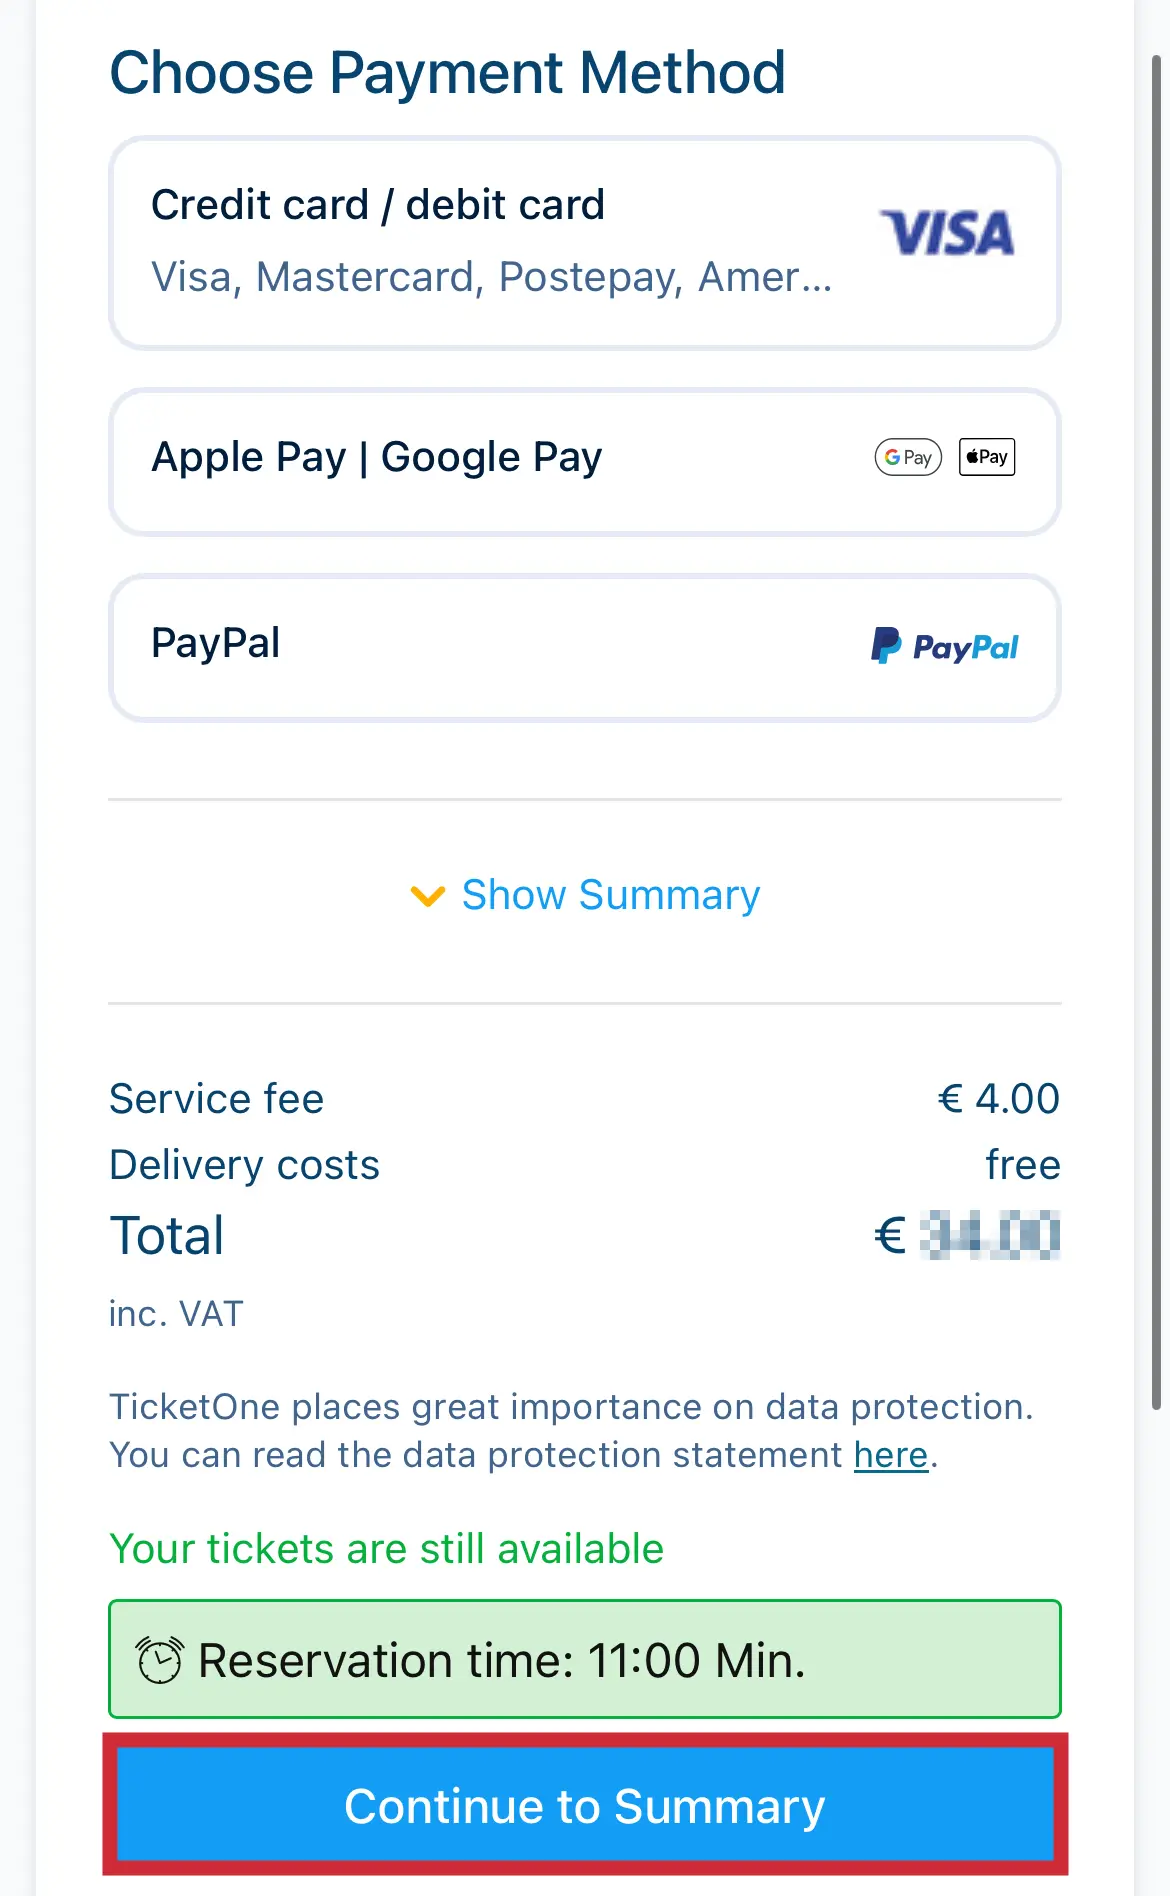Click the Apple Pay badge icon
Image resolution: width=1170 pixels, height=1896 pixels.
point(987,457)
